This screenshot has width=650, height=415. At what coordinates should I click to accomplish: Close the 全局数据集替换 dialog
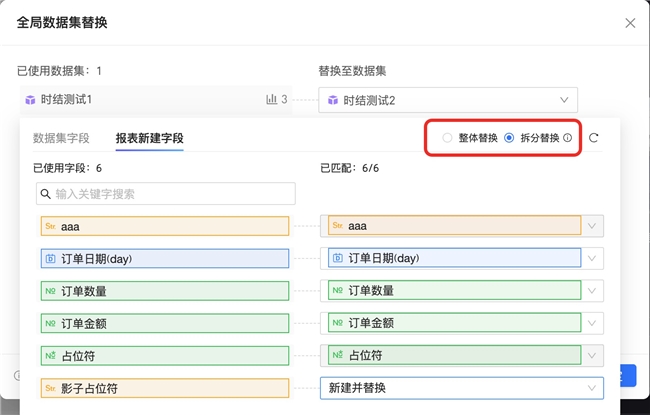coord(629,22)
